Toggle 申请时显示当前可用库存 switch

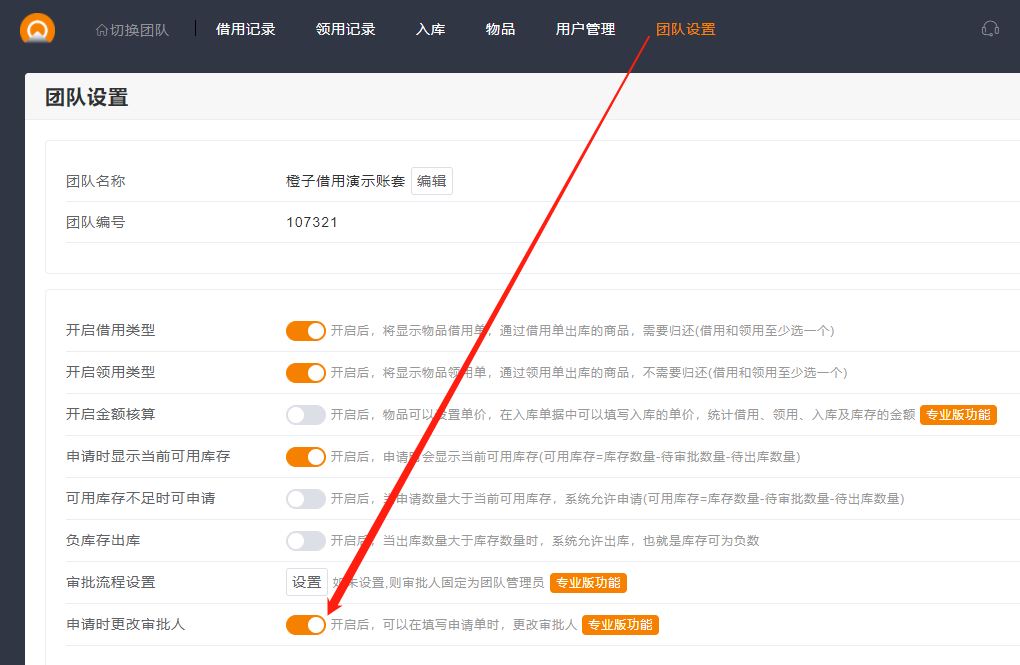click(306, 457)
